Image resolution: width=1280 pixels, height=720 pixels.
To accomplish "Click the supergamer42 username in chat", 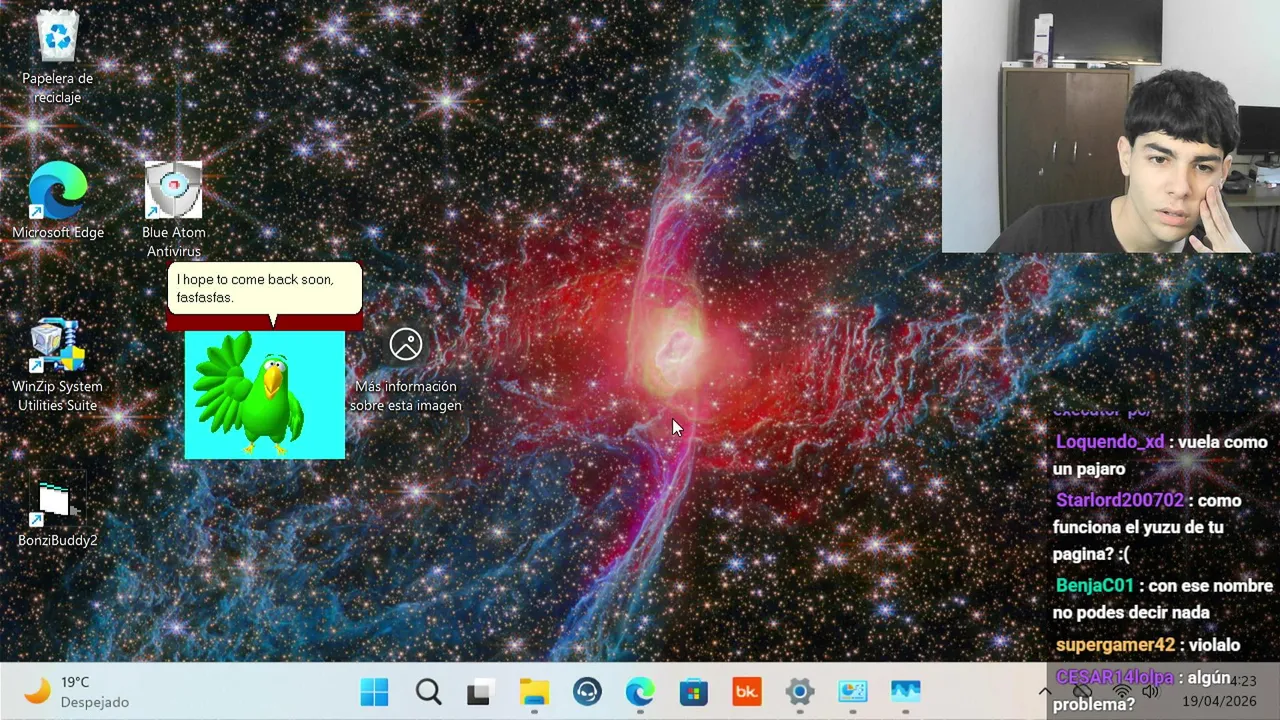I will 1116,645.
